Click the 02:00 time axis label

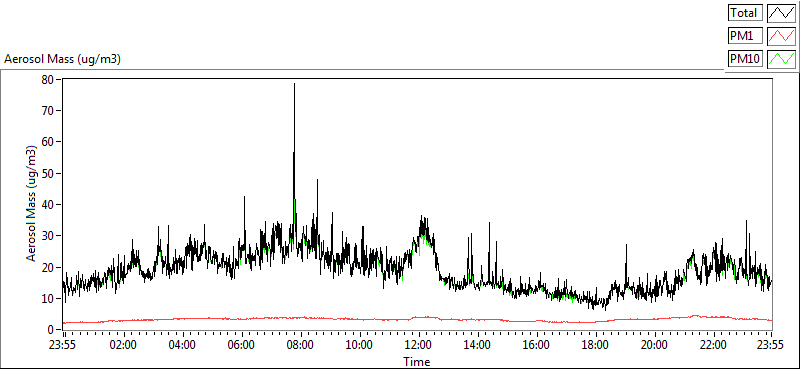click(x=123, y=345)
